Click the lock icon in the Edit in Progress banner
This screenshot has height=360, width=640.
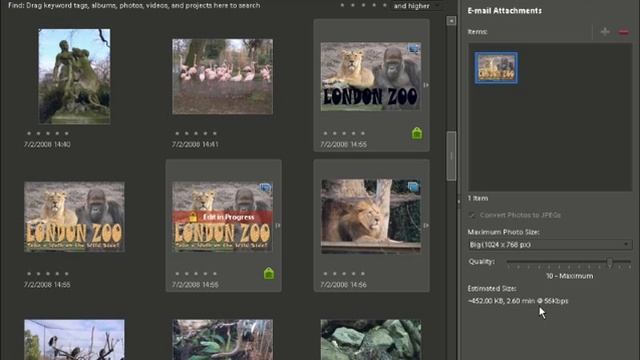(x=193, y=218)
